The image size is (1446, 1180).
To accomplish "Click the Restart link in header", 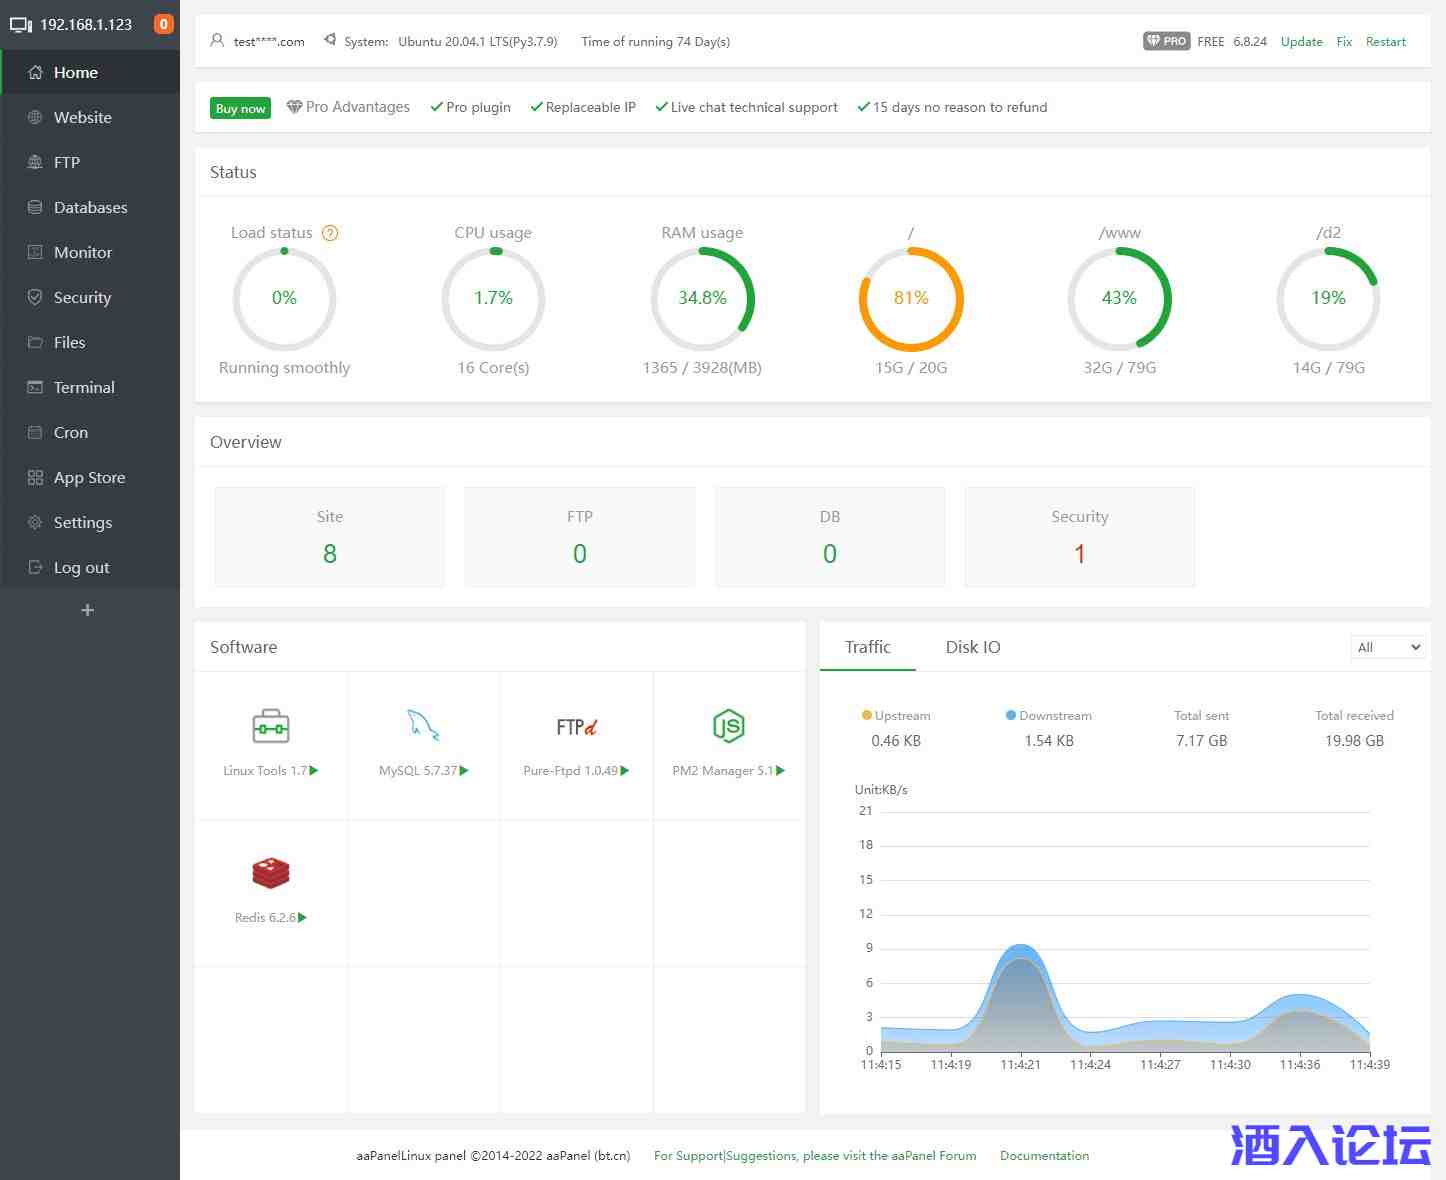I will pyautogui.click(x=1385, y=42).
